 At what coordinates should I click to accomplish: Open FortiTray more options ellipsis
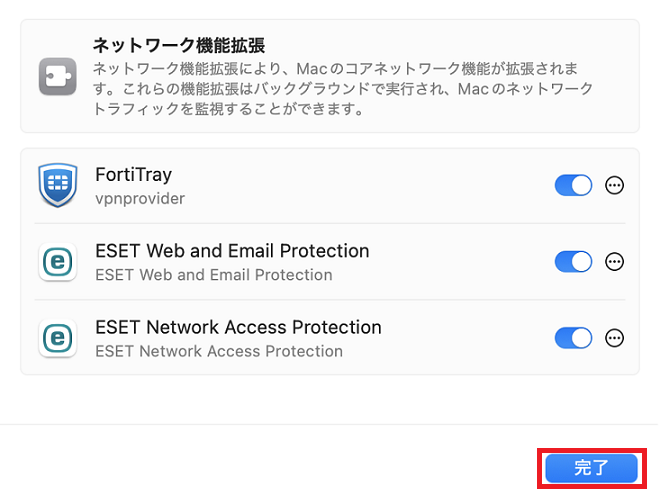615,185
